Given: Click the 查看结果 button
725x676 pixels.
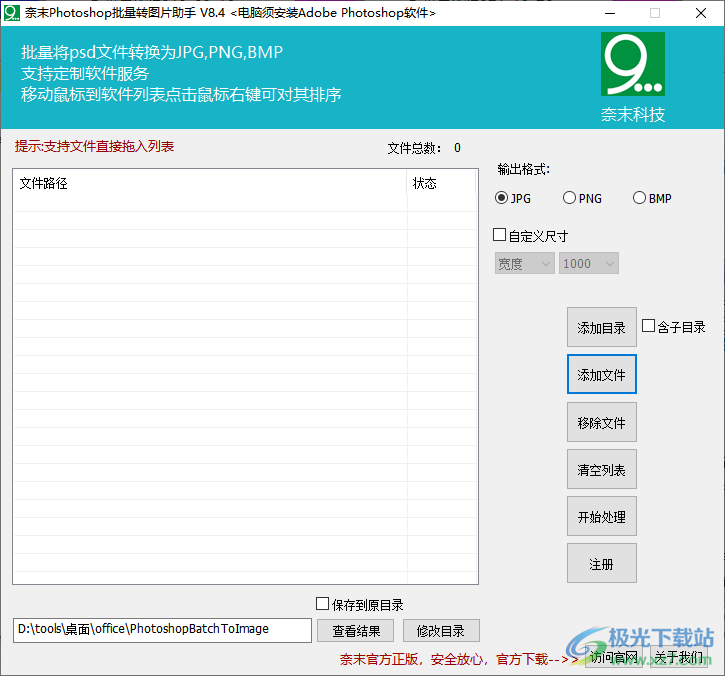Looking at the screenshot, I should [x=356, y=631].
